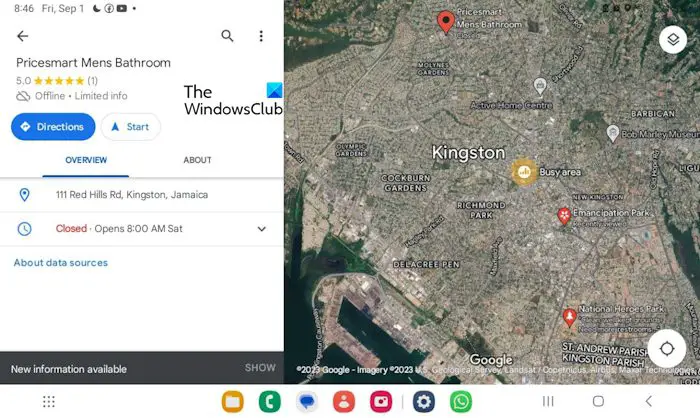
Task: Center map on my location
Action: click(667, 348)
